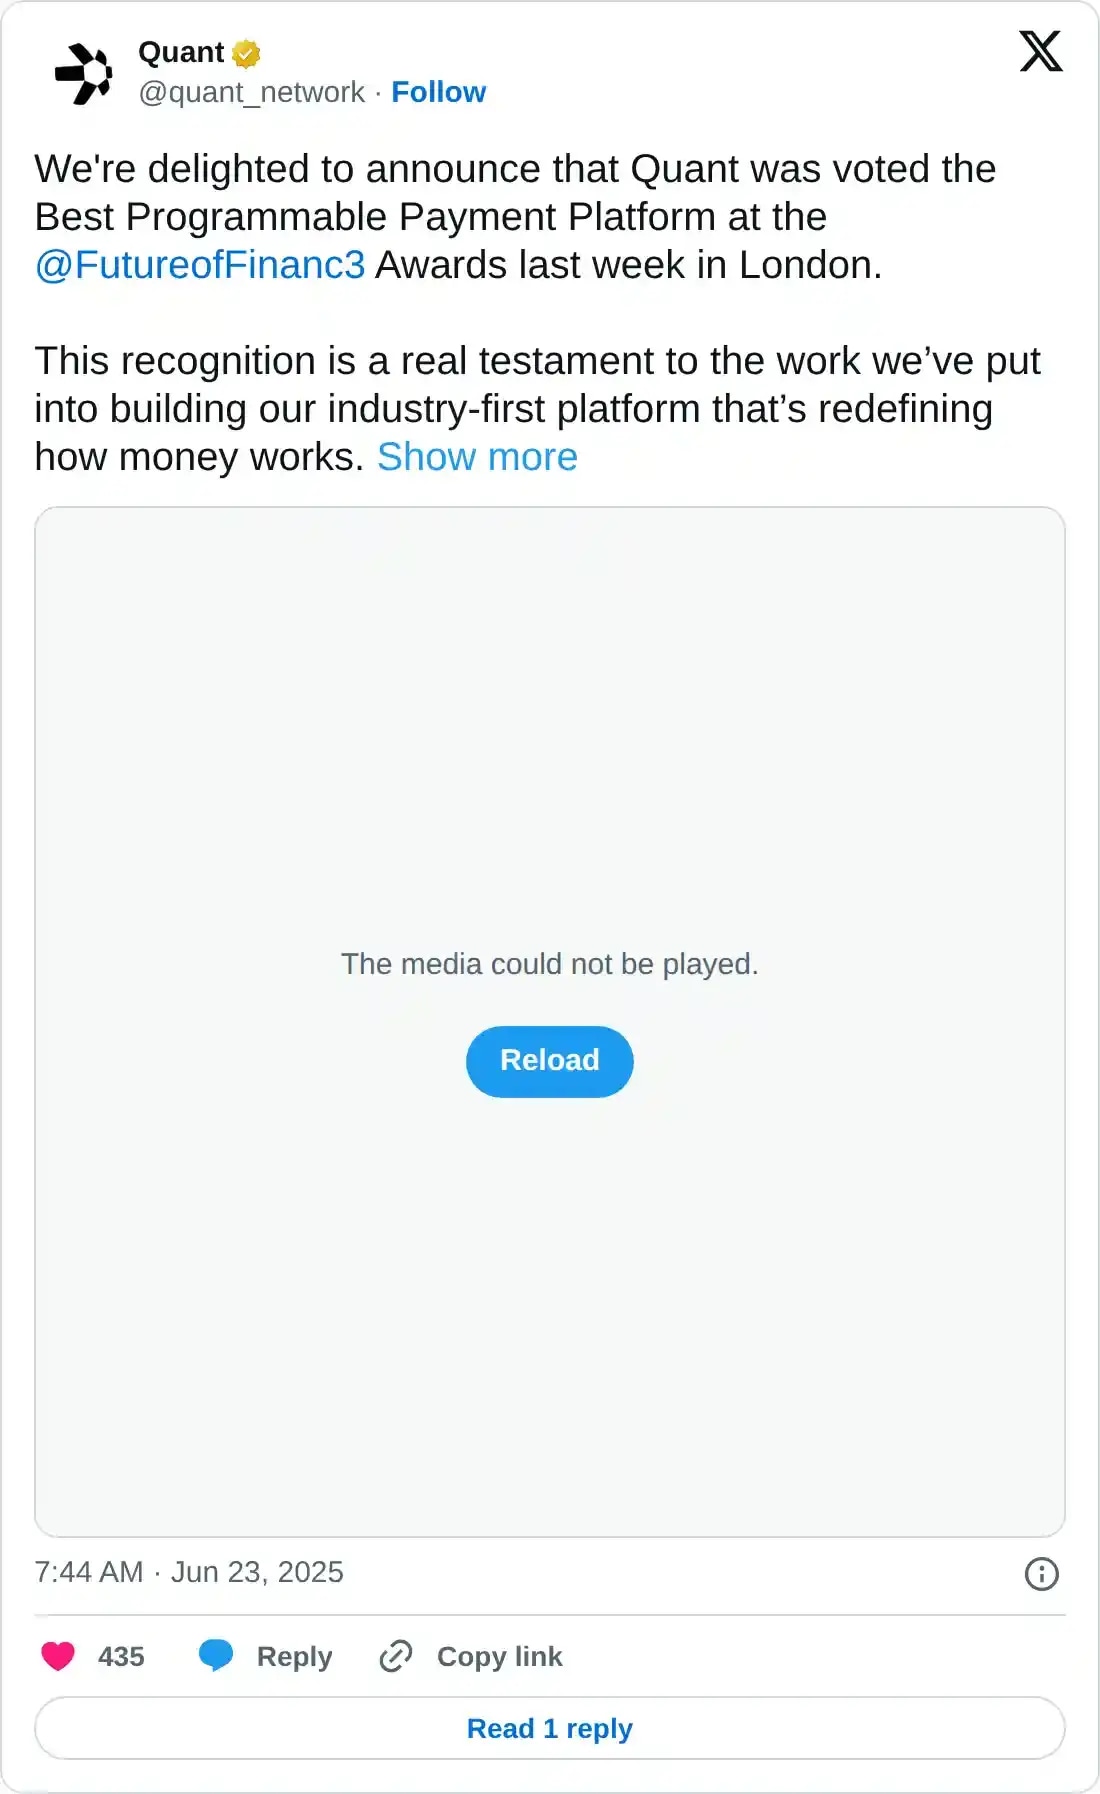This screenshot has width=1100, height=1794.
Task: Expand the tweet with Show more
Action: point(478,457)
